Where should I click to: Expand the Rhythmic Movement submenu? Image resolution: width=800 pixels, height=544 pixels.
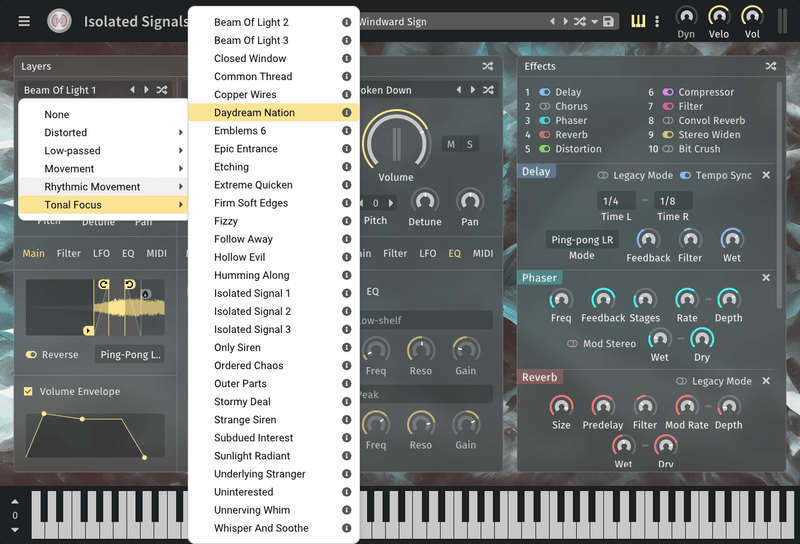pyautogui.click(x=102, y=187)
